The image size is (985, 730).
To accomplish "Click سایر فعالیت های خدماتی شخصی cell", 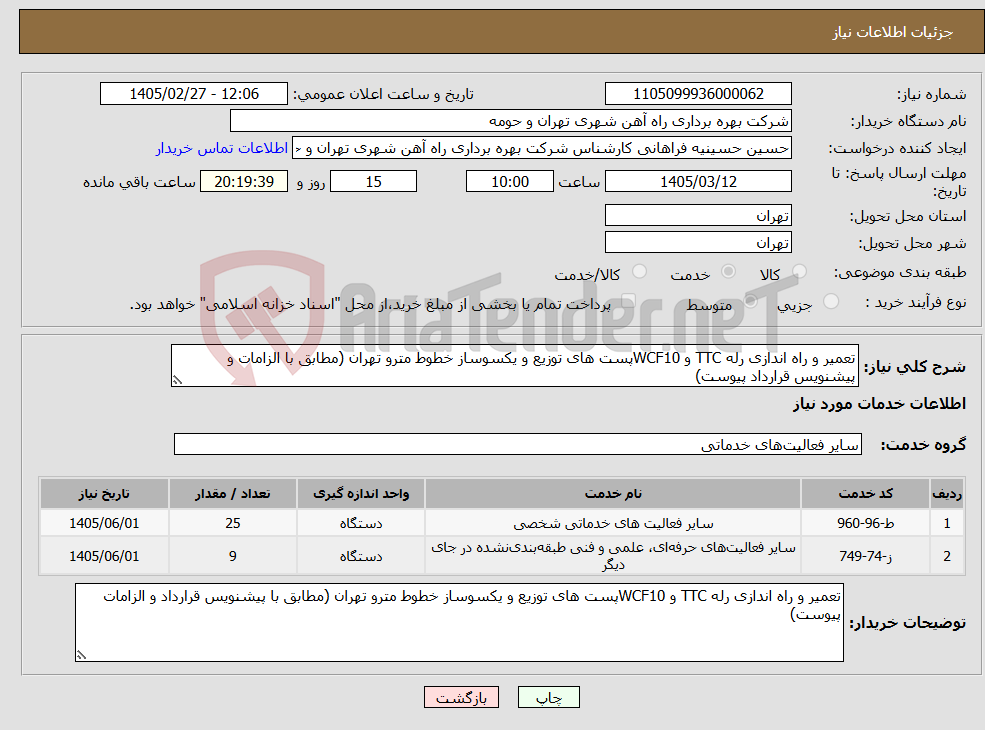I will [612, 523].
